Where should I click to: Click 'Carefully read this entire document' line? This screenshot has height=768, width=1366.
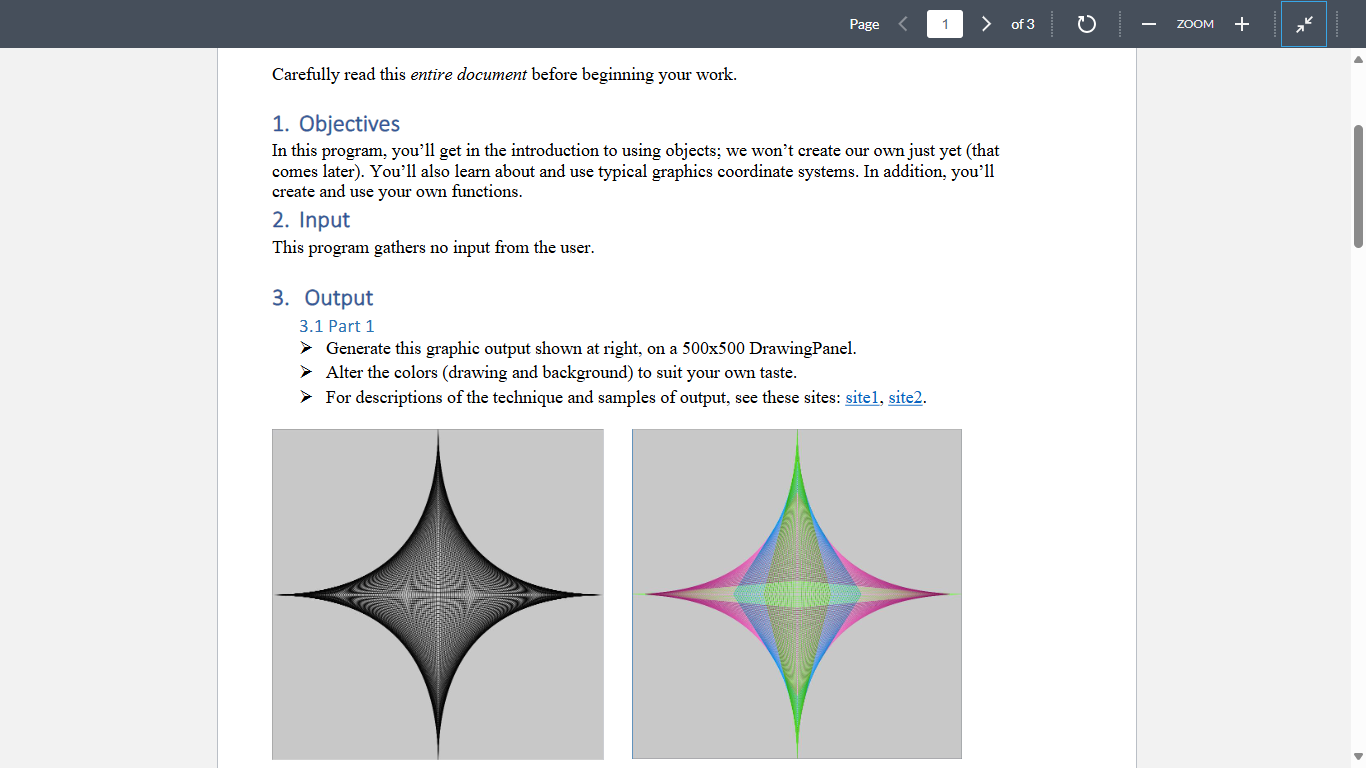click(504, 75)
